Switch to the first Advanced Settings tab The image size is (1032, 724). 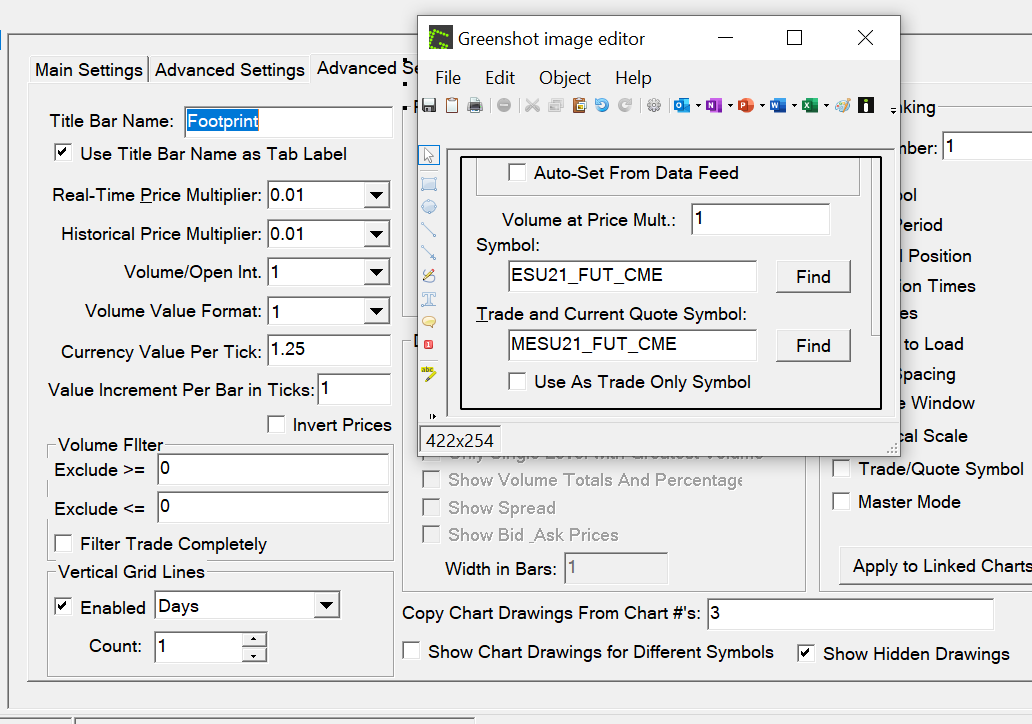coord(230,70)
